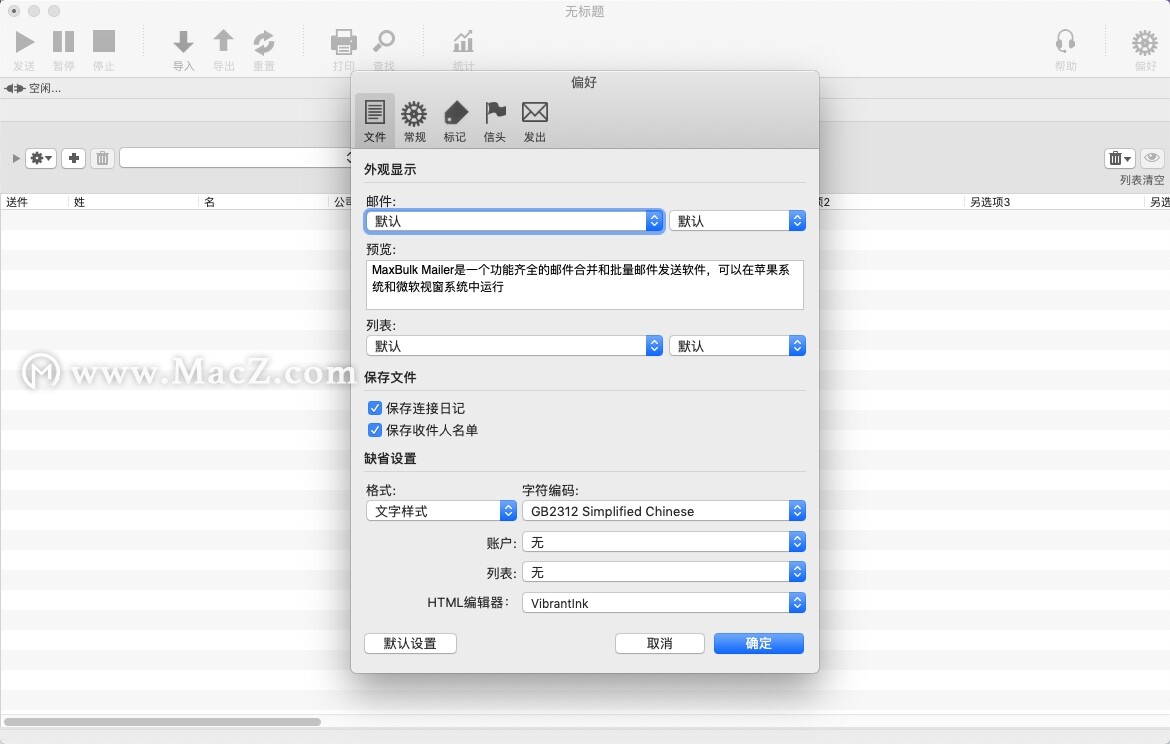Click the 确定 confirm button
Viewport: 1170px width, 744px height.
(x=758, y=643)
